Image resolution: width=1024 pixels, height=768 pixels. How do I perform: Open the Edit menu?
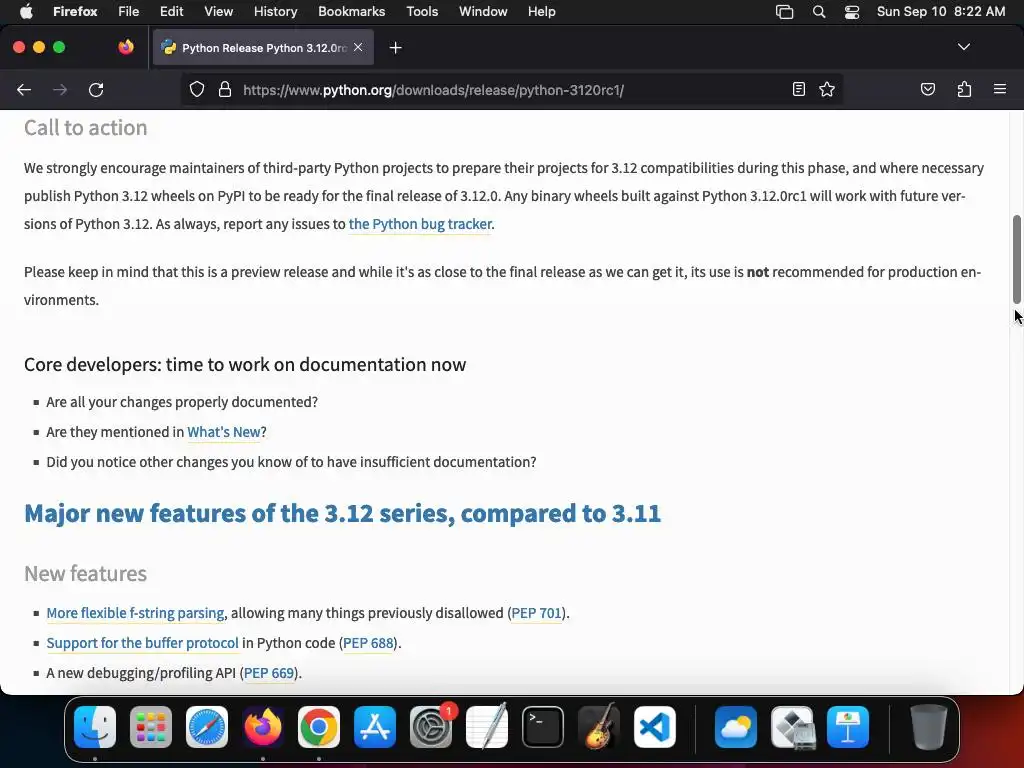[171, 12]
